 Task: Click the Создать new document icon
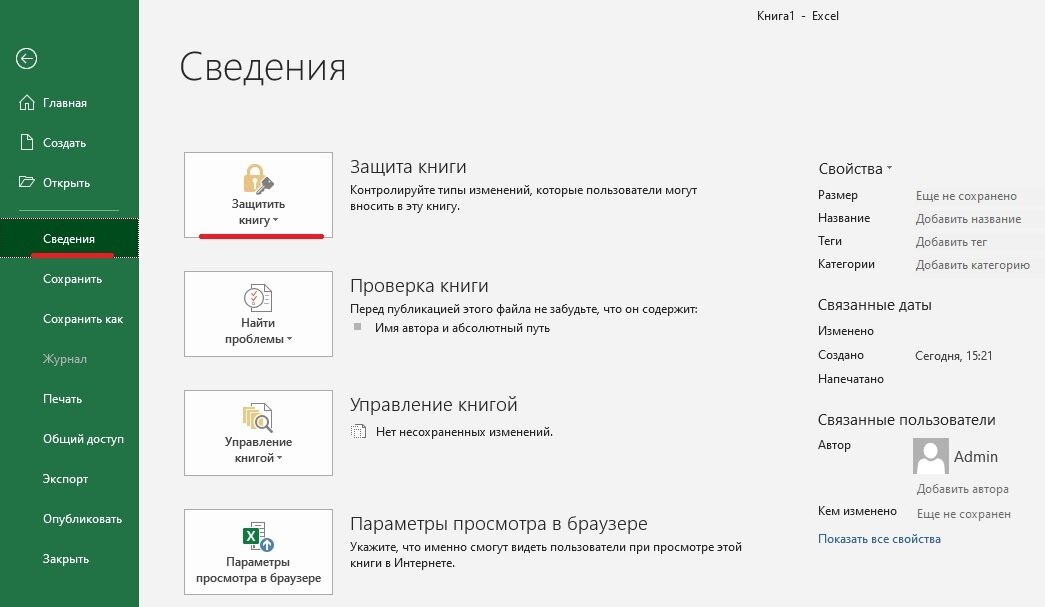tap(27, 142)
